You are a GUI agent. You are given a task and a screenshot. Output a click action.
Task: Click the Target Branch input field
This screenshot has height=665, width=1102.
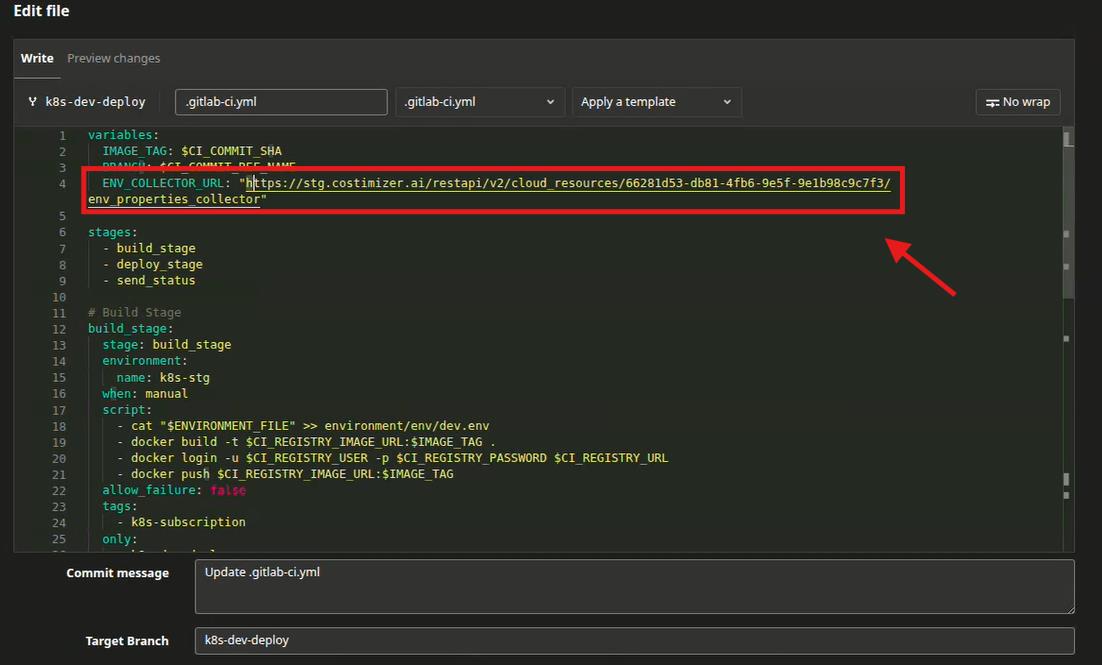click(x=635, y=640)
